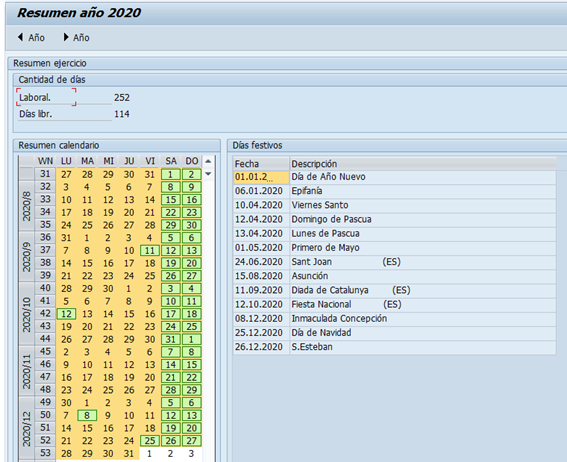Select the green Tuesday 8 in week 50
Screen dimensions: 567x462
pos(87,415)
